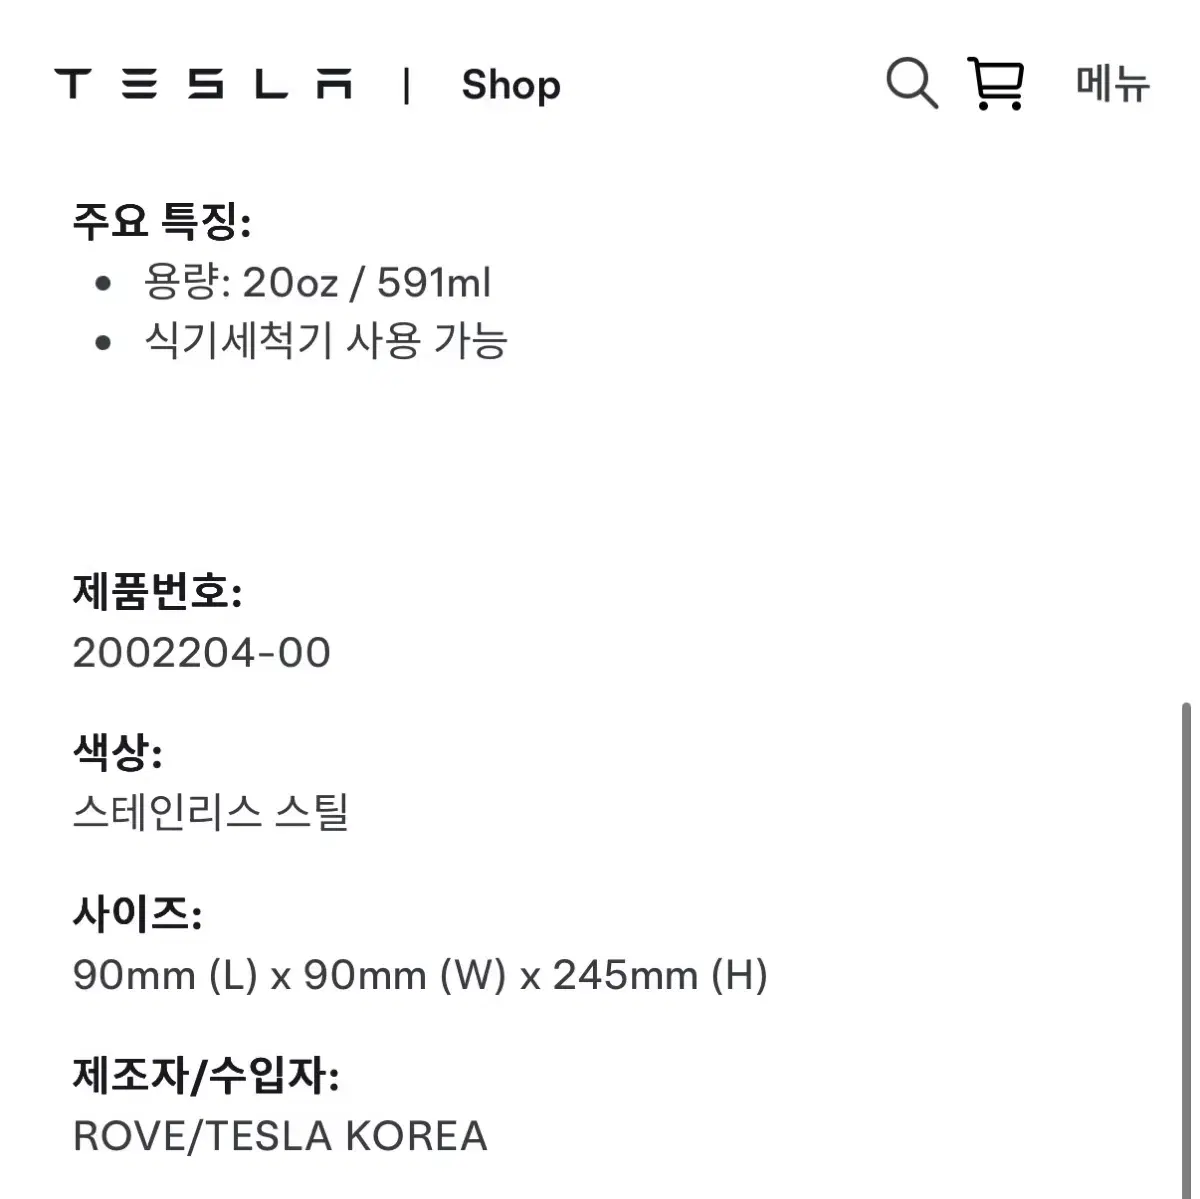Click the bullet before 용량

(103, 284)
